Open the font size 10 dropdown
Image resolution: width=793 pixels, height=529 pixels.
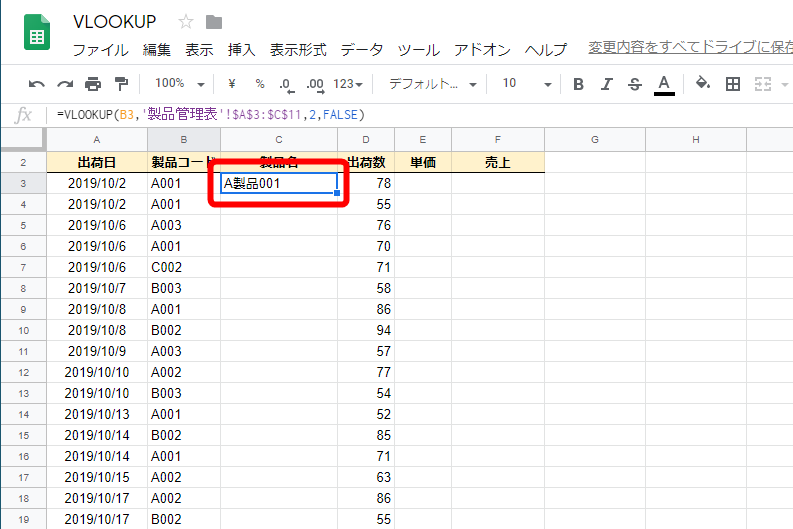pyautogui.click(x=526, y=84)
